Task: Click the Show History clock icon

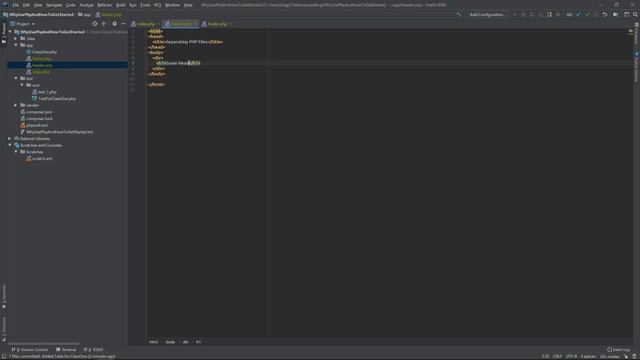Action: pos(596,14)
